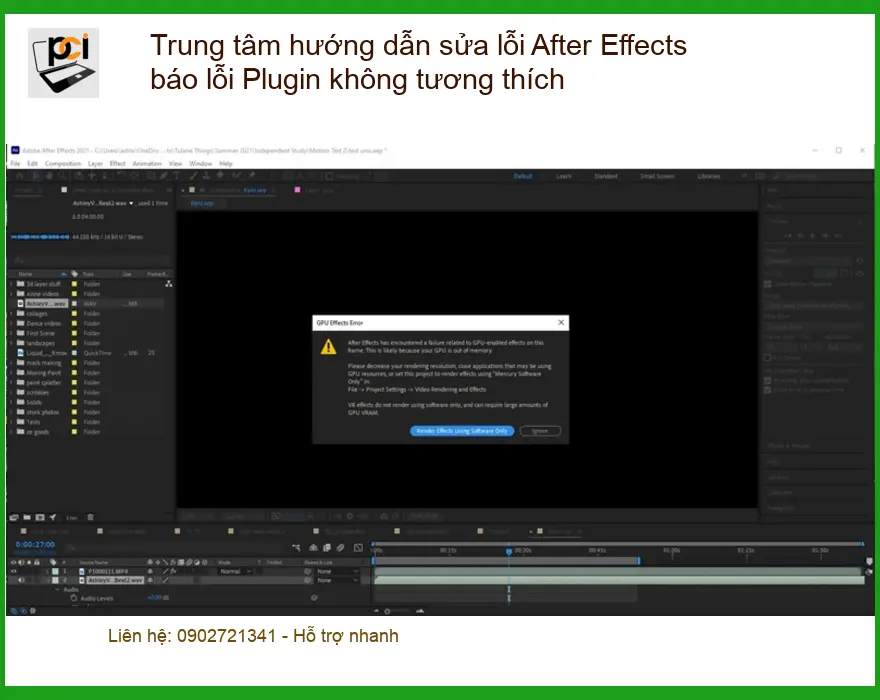Viewport: 880px width, 700px height.
Task: Click the Audio Levels stopwatch
Action: 74,598
